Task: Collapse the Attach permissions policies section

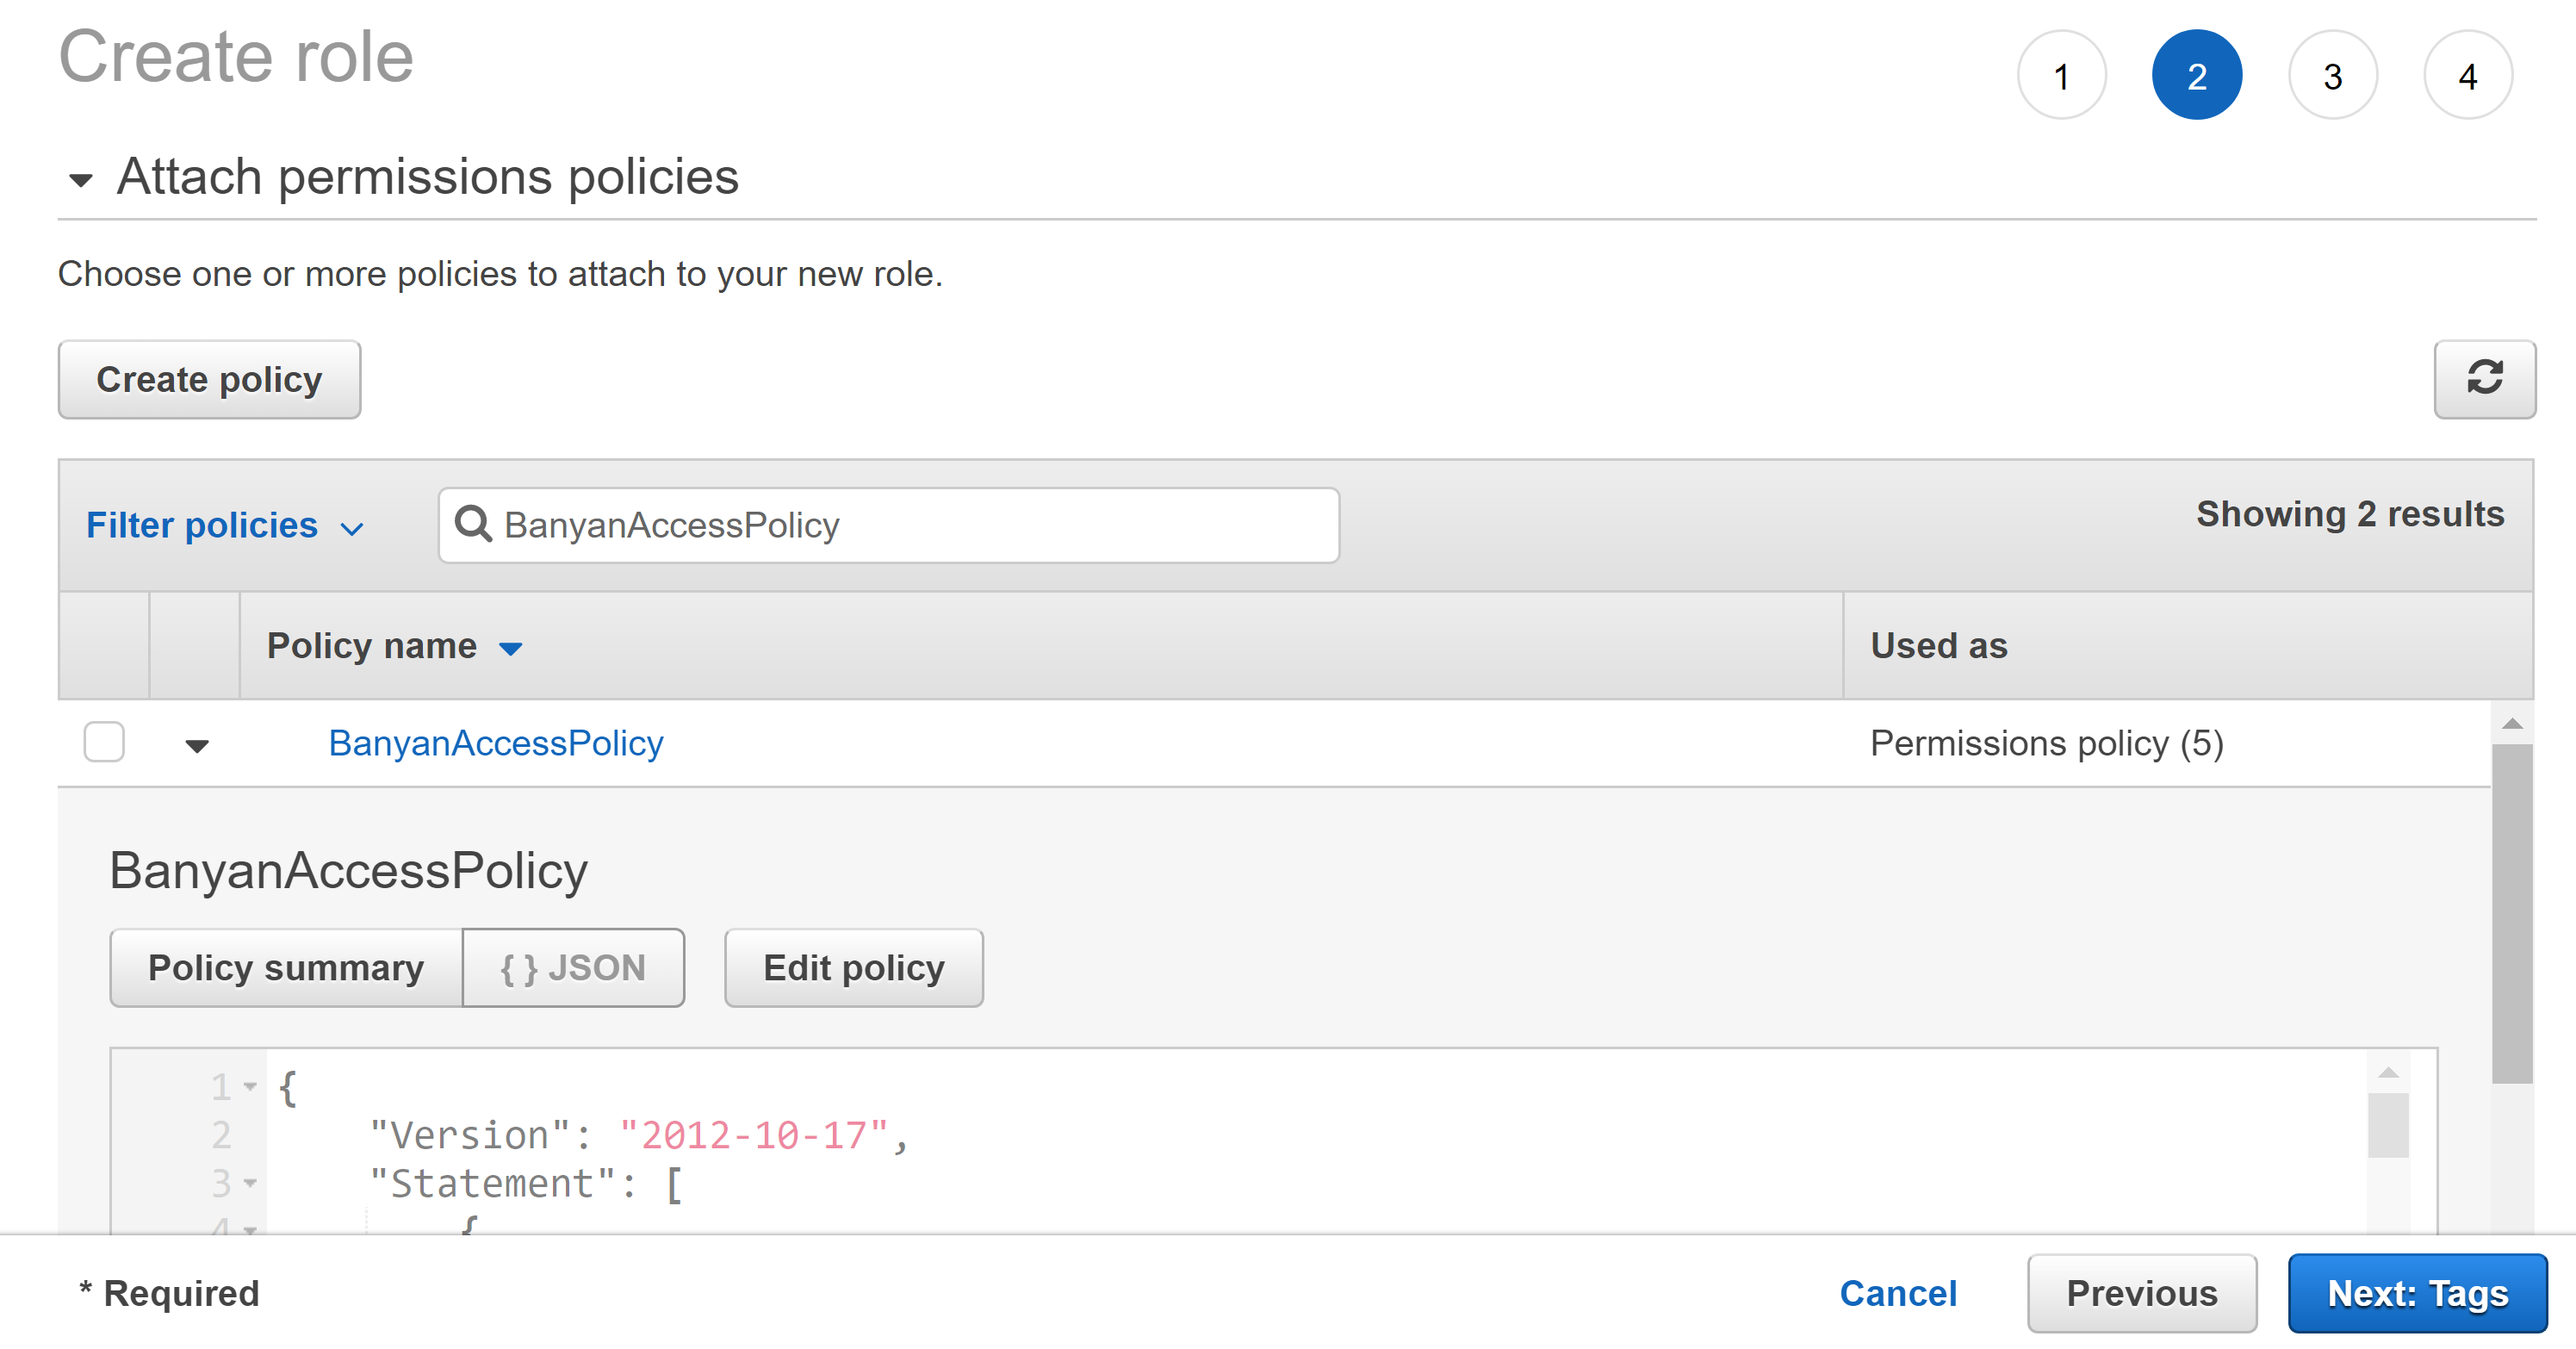Action: 82,181
